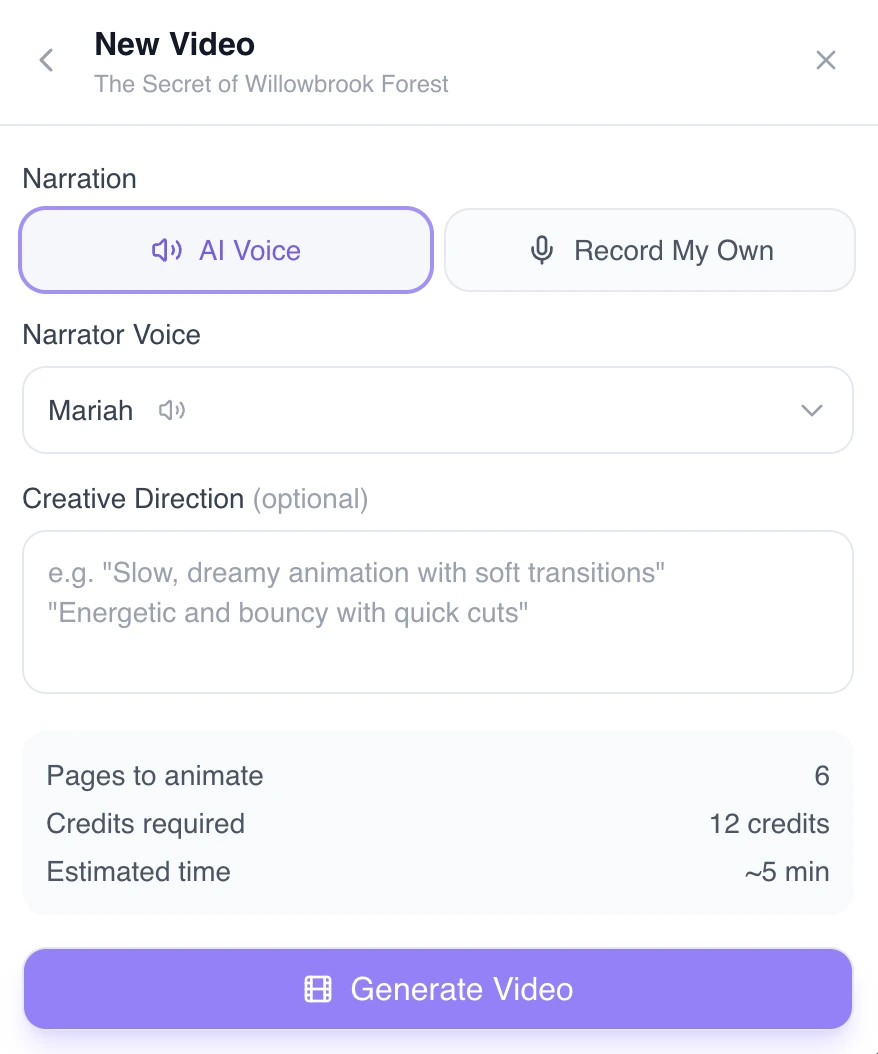Click The Secret of Willowbrook Forest subtitle

(x=271, y=84)
